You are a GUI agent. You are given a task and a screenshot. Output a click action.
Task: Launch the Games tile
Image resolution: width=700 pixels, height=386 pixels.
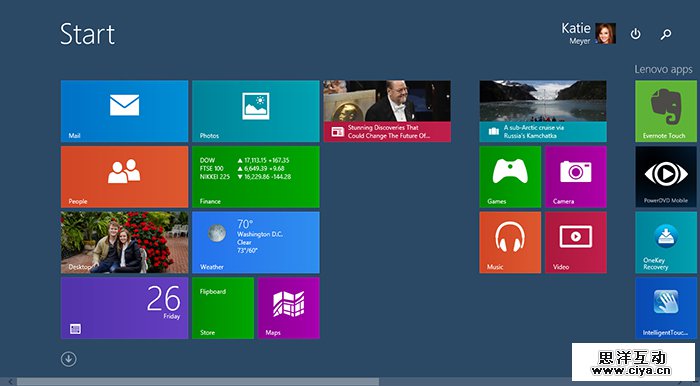[510, 177]
